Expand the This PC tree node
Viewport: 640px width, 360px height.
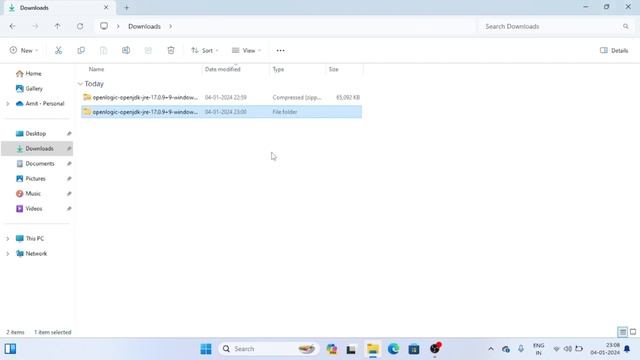click(8, 239)
